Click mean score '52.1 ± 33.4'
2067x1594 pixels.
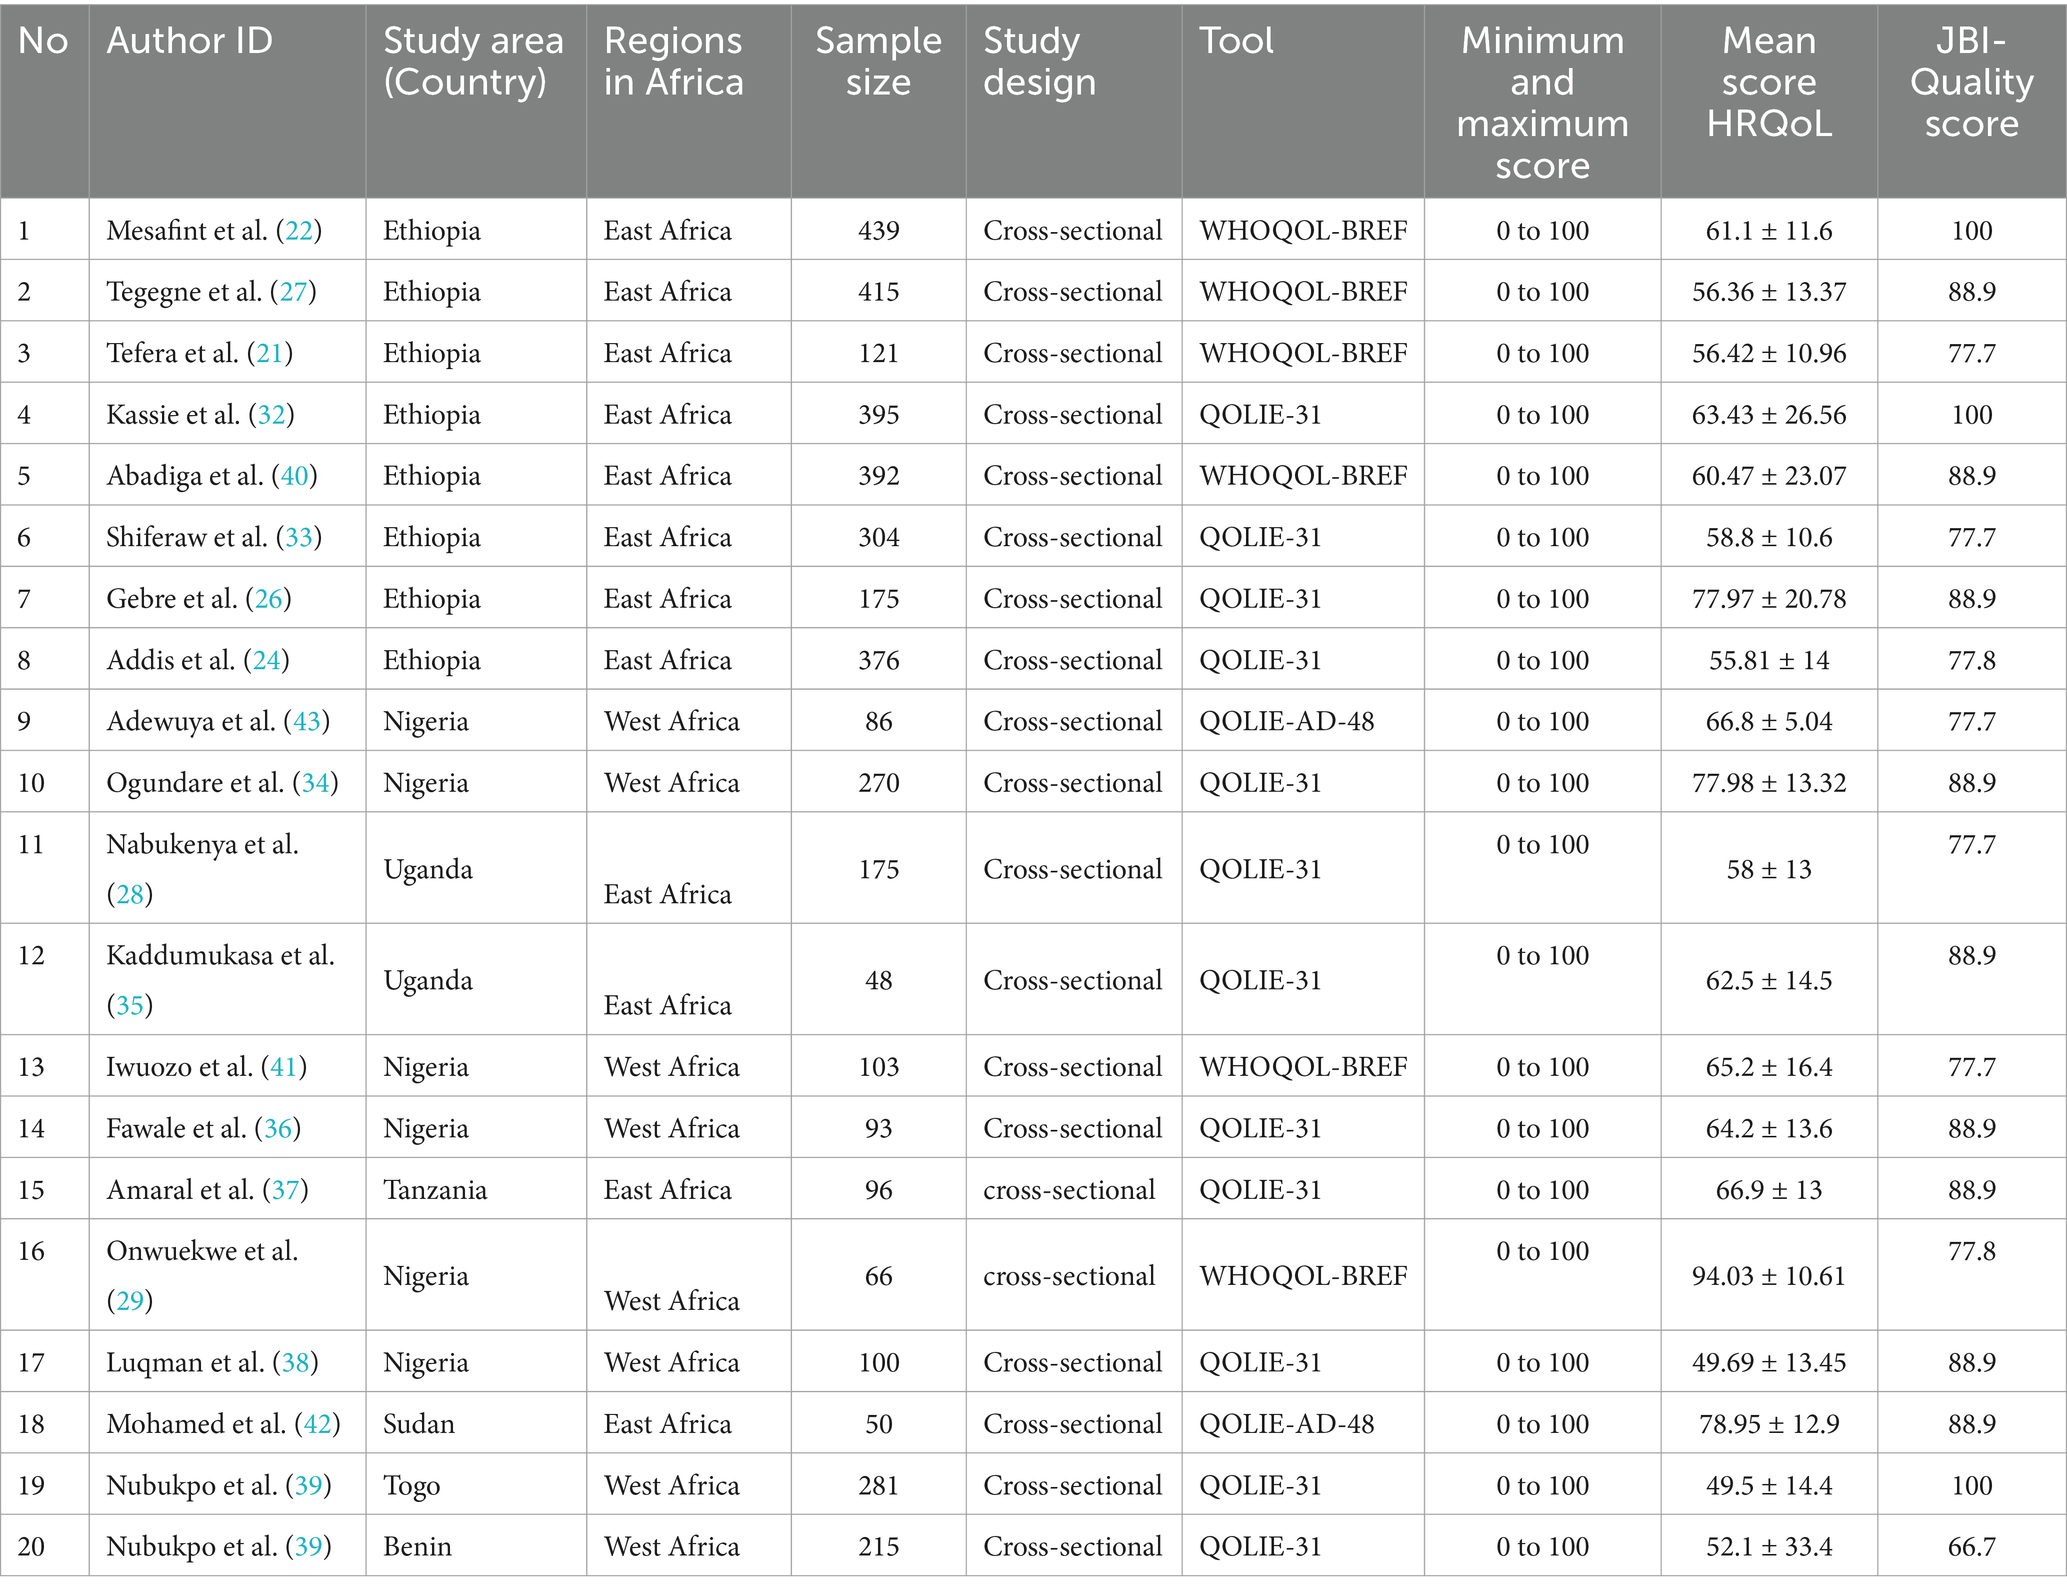coord(1769,1547)
